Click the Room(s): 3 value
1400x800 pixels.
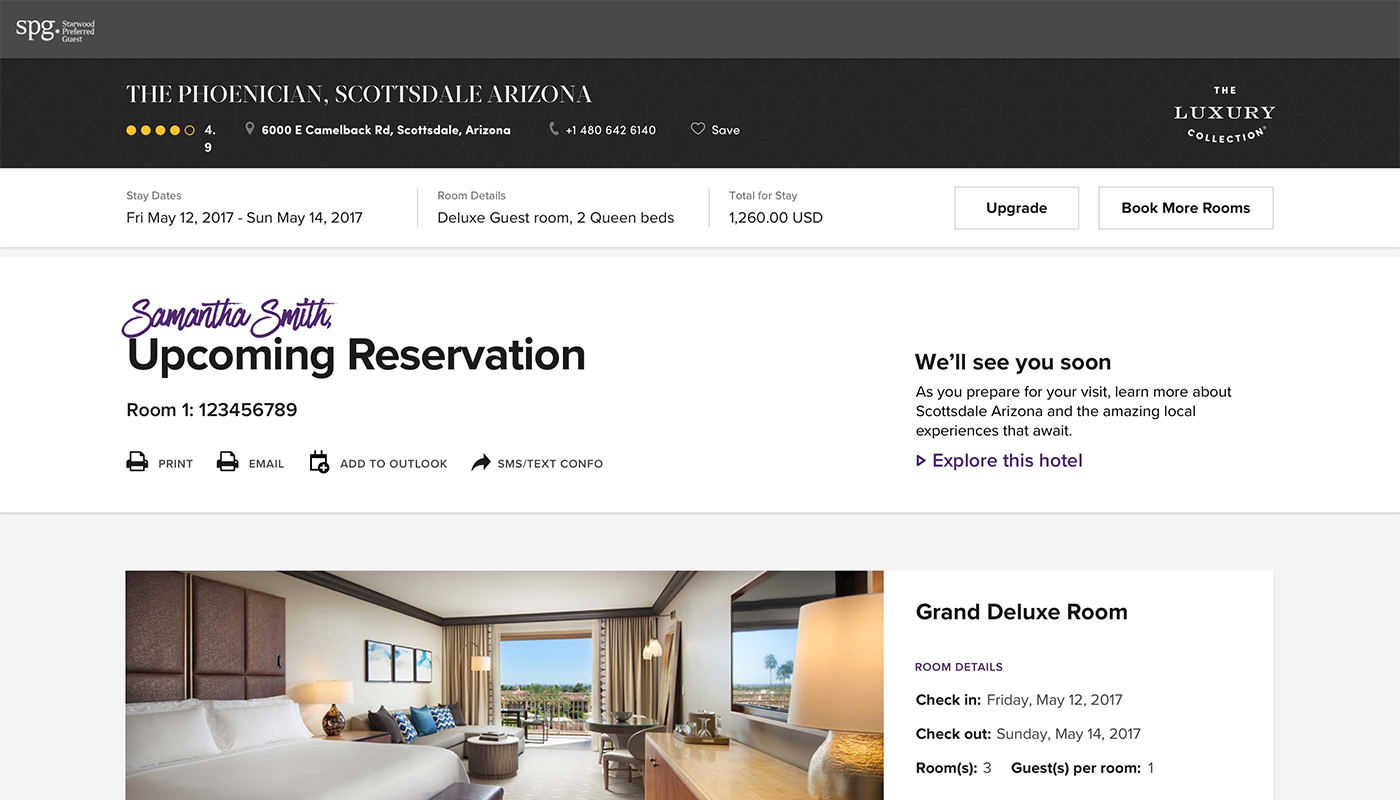[953, 768]
